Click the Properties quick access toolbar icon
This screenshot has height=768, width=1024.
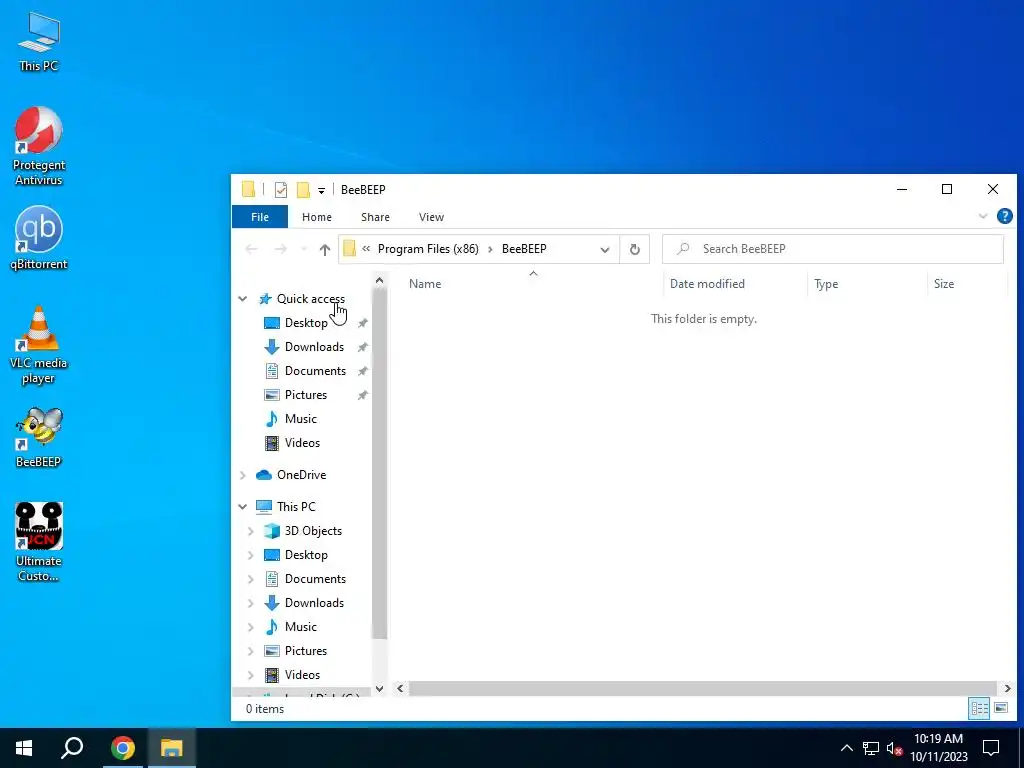[281, 190]
